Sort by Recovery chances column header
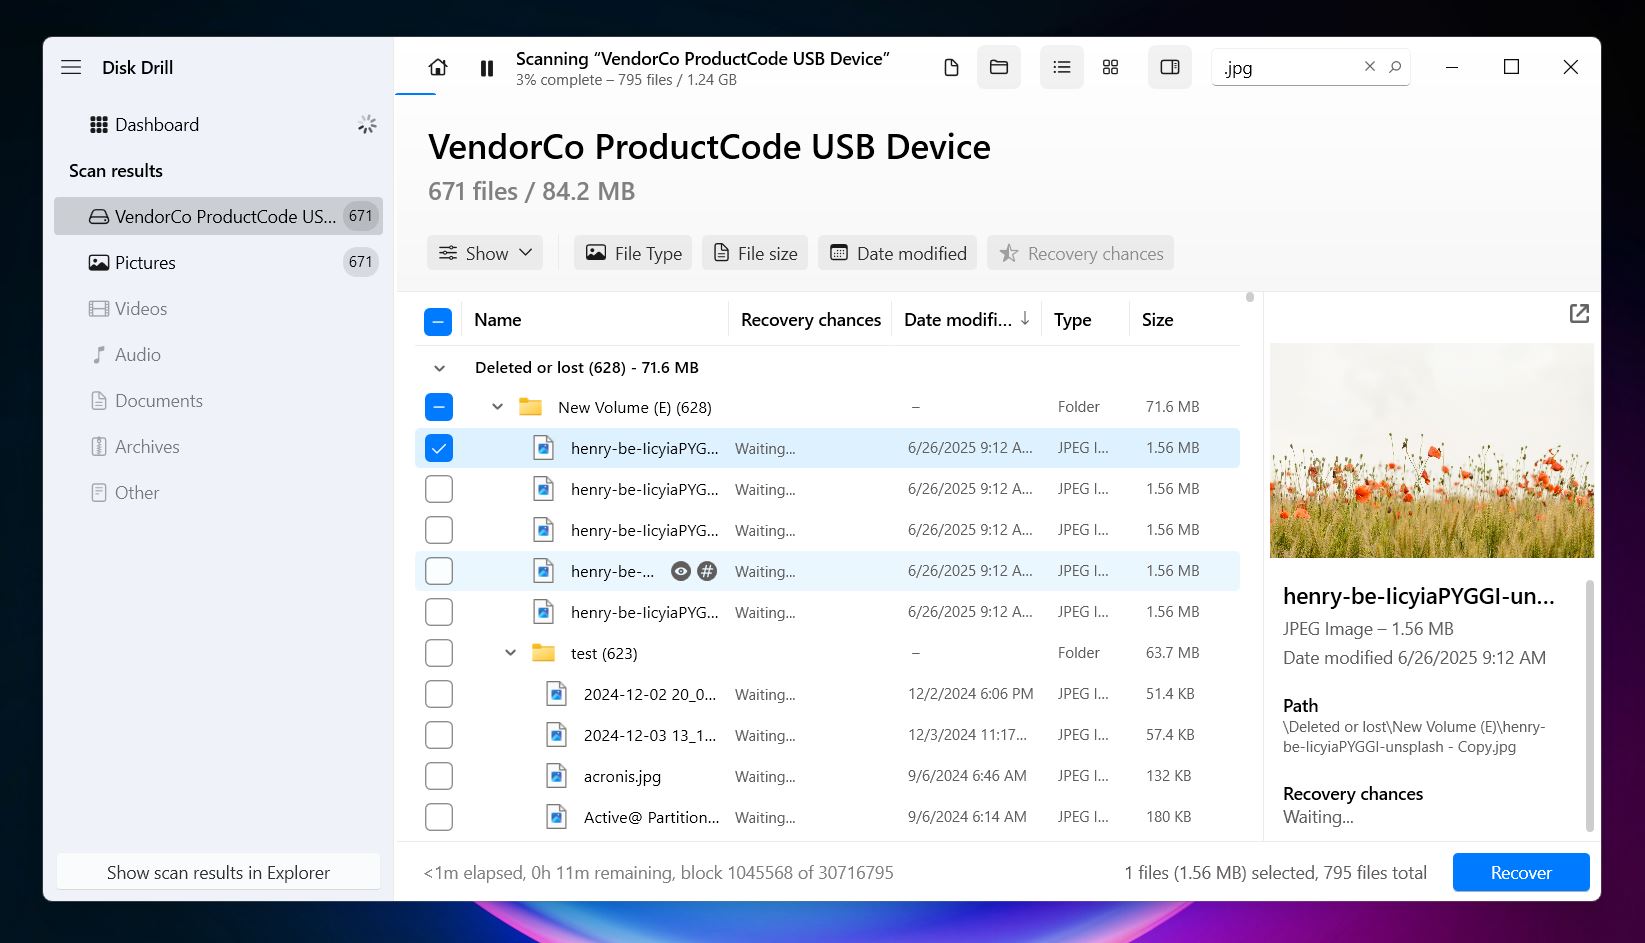Viewport: 1645px width, 943px height. (x=811, y=320)
